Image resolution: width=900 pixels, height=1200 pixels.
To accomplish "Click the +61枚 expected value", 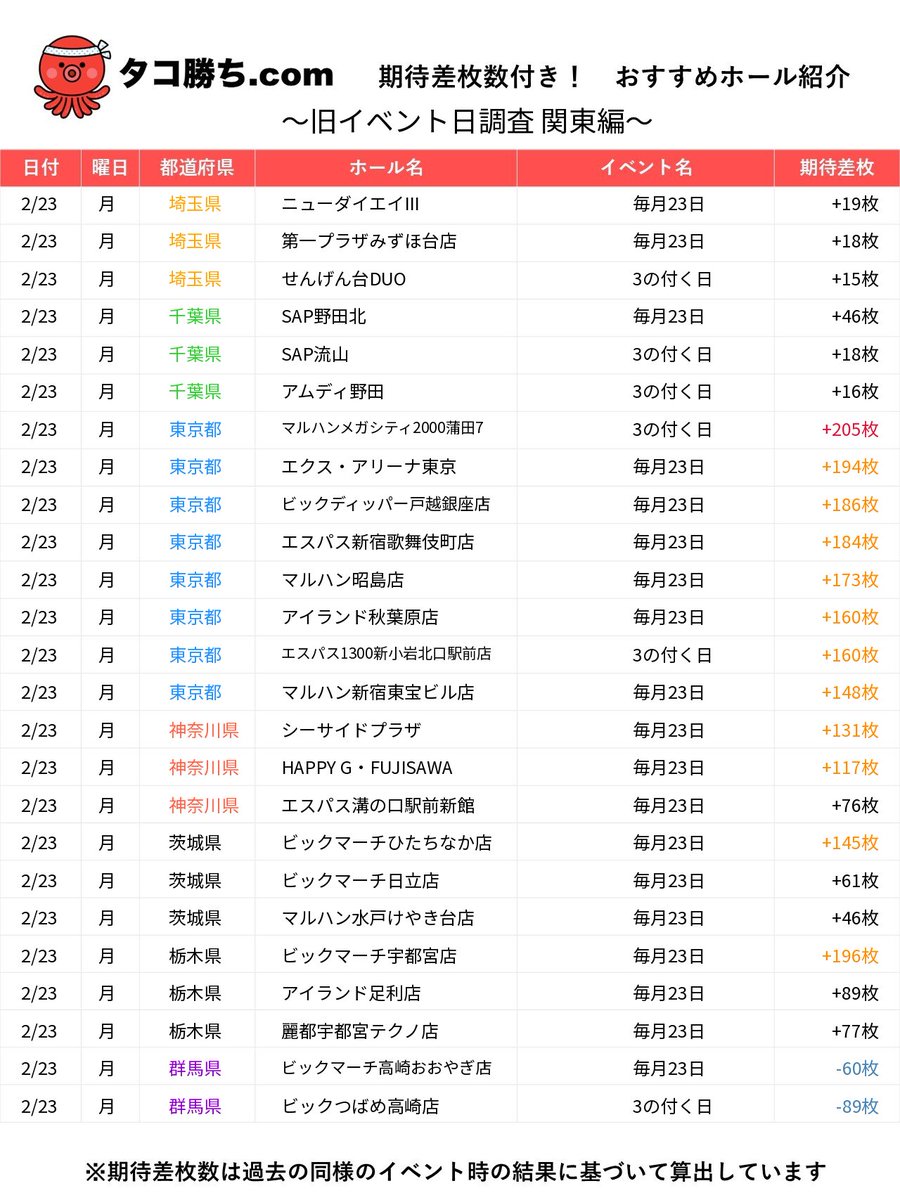I will click(x=855, y=881).
